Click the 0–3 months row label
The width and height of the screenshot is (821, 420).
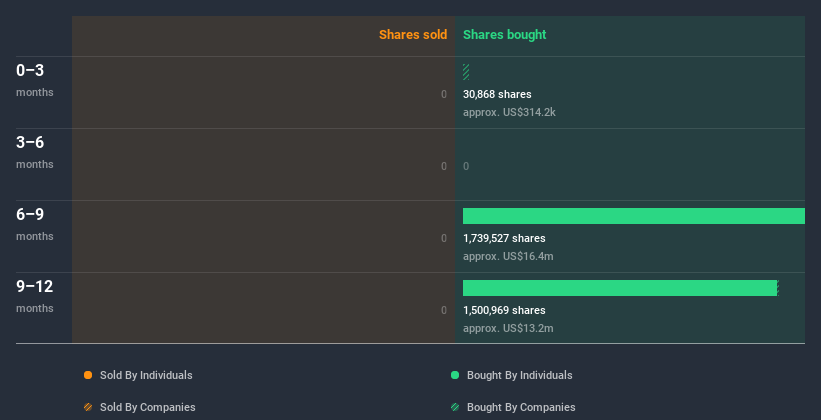click(35, 80)
